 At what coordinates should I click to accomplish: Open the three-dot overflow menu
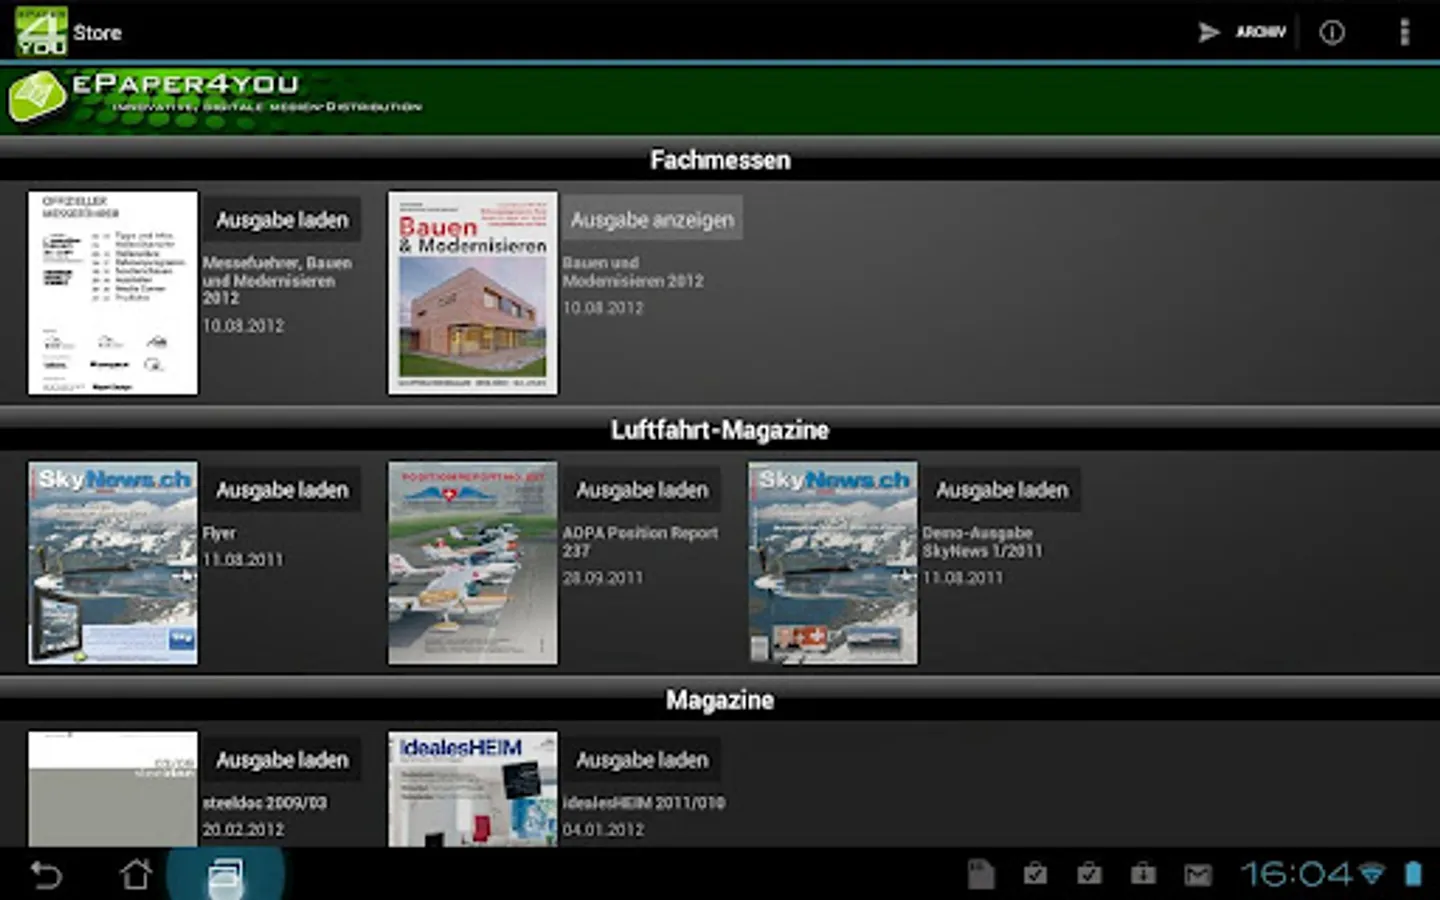[1404, 32]
